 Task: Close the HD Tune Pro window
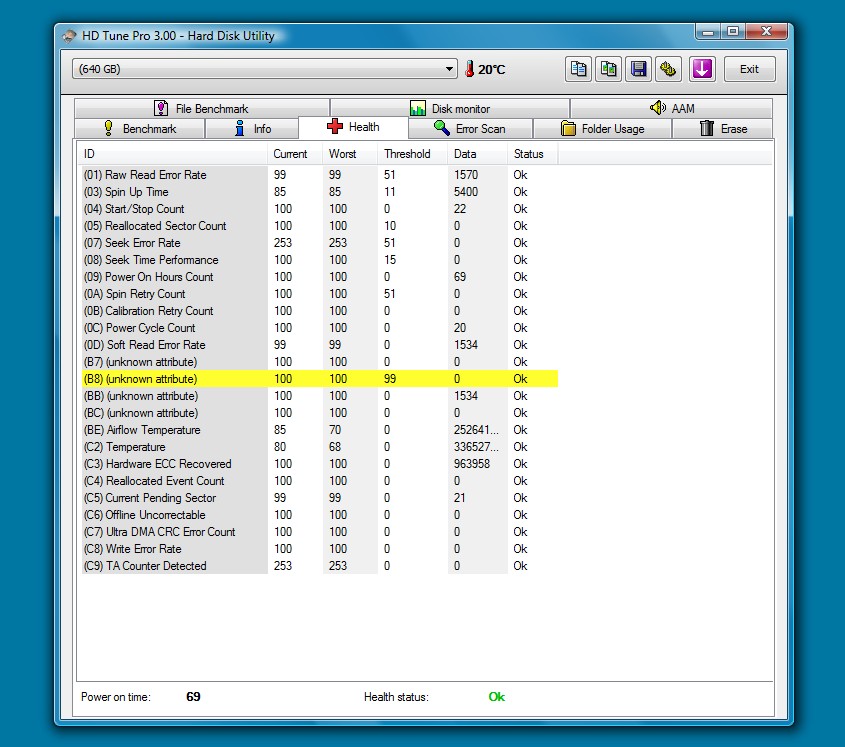click(766, 32)
